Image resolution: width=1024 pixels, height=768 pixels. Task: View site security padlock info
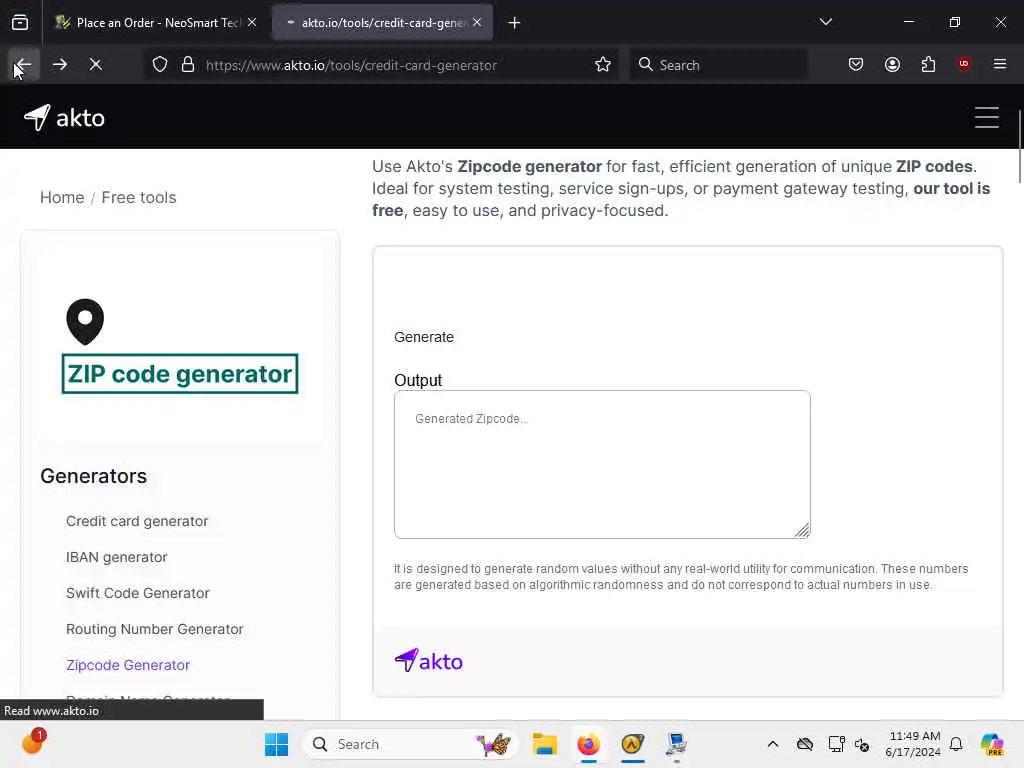188,65
